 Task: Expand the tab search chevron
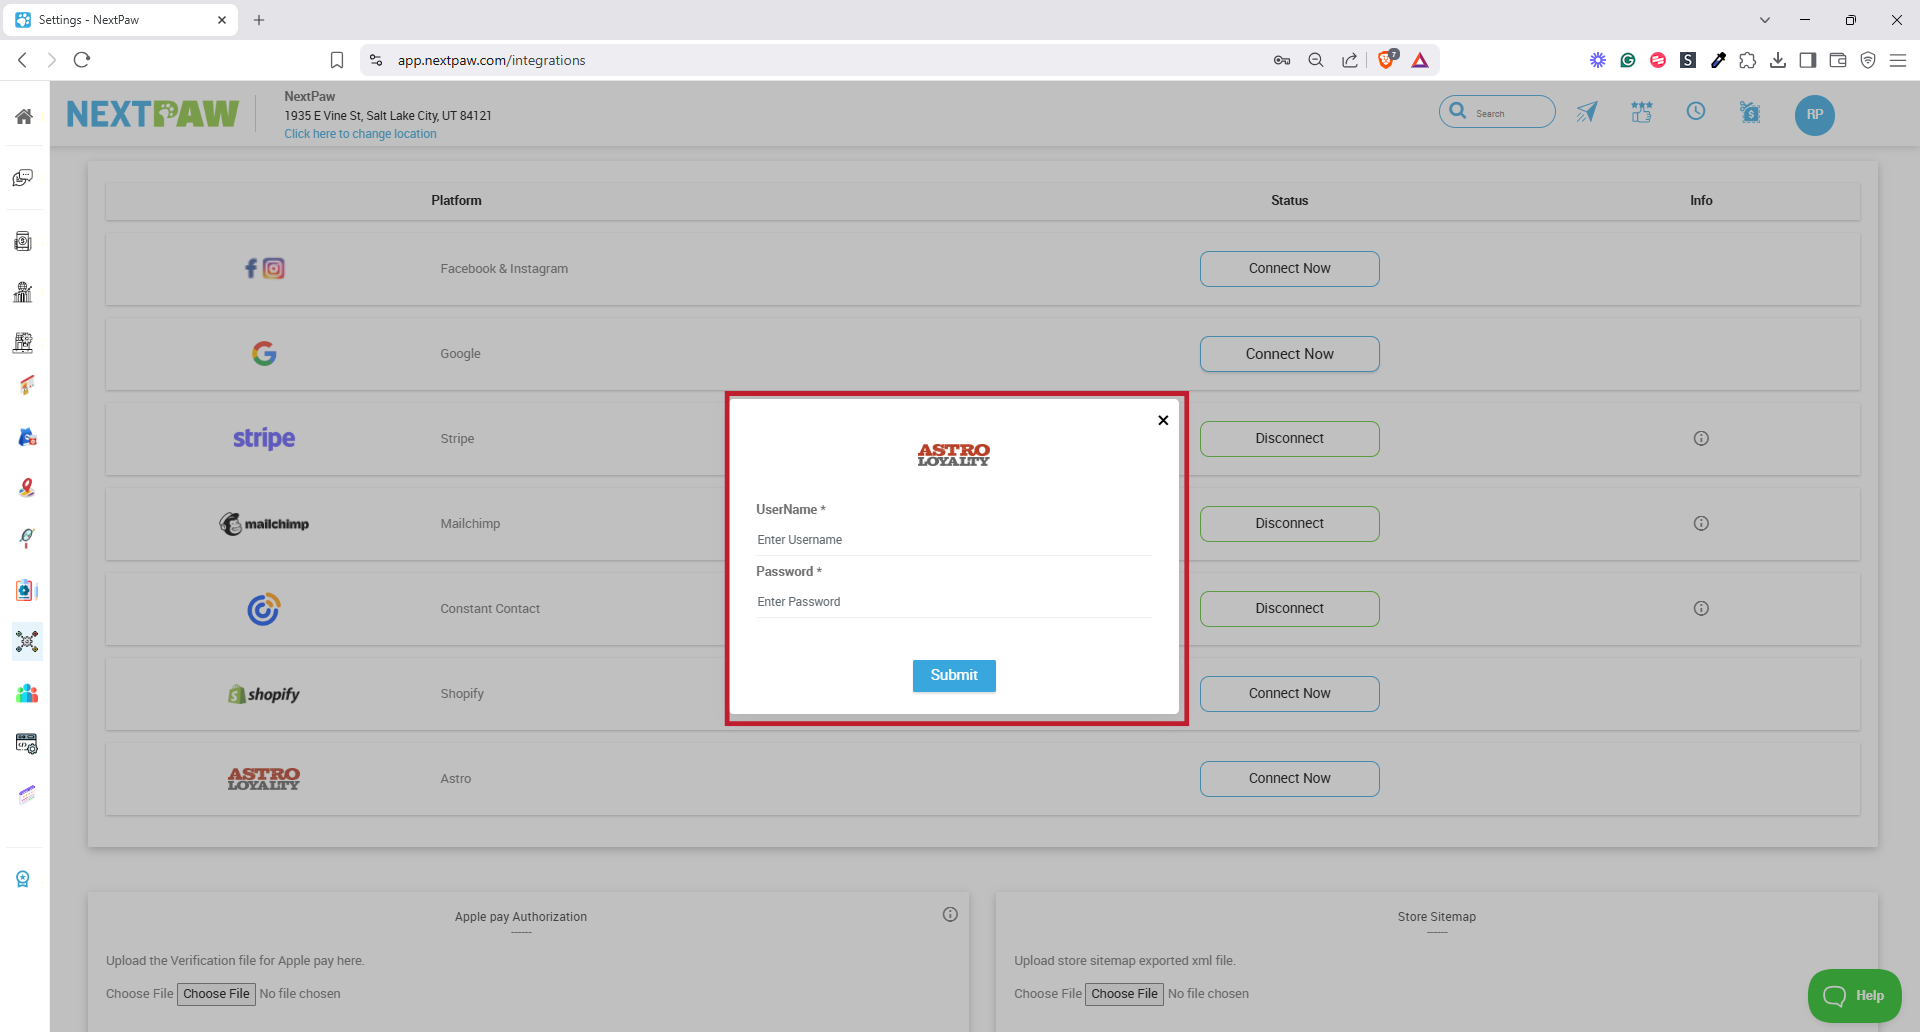[1765, 20]
